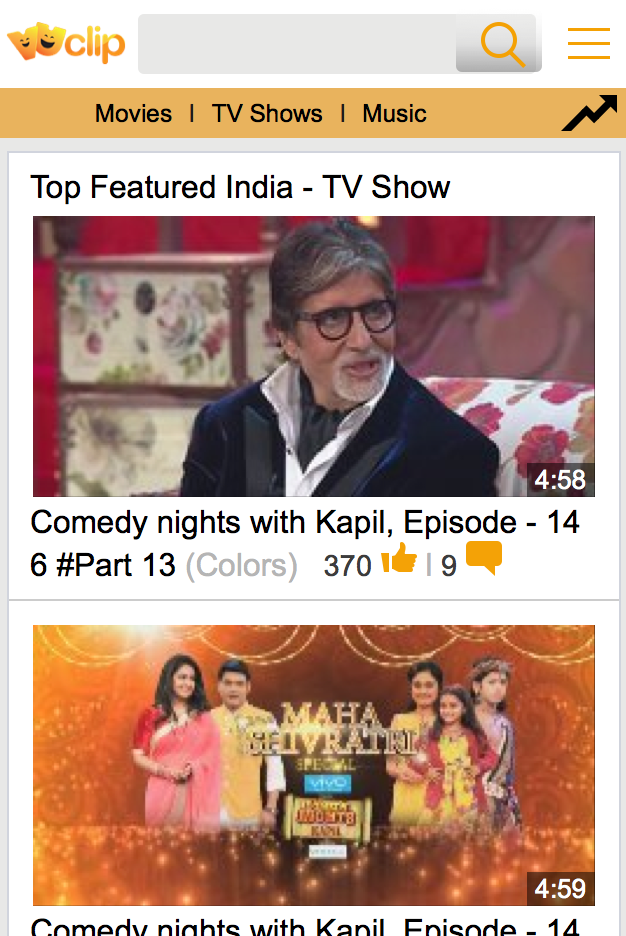Click the (Colors) channel label

242,565
